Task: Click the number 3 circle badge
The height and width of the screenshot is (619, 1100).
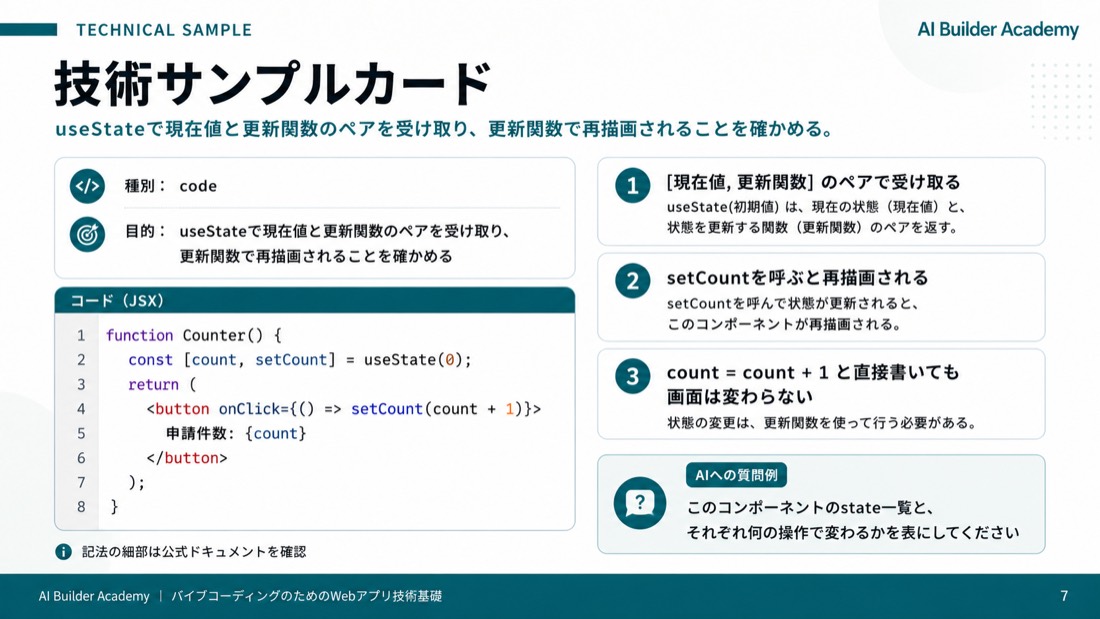Action: 632,375
